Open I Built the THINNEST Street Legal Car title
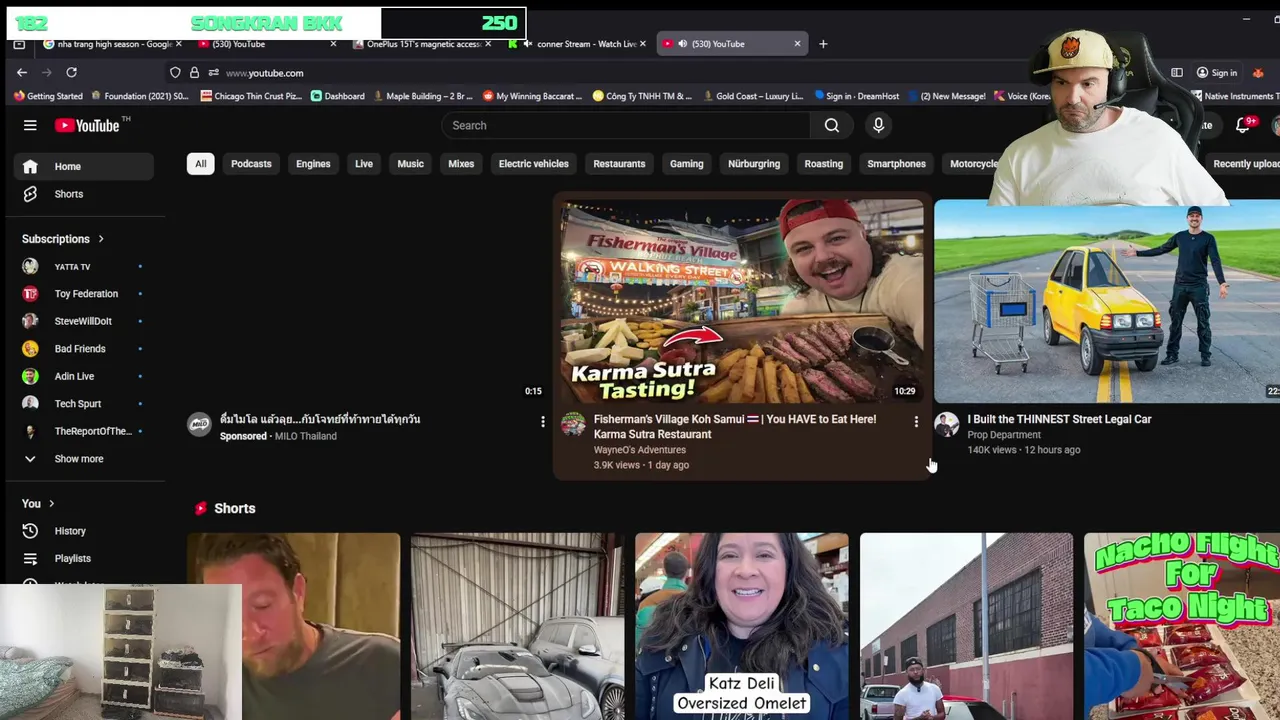Image resolution: width=1280 pixels, height=720 pixels. 1059,419
